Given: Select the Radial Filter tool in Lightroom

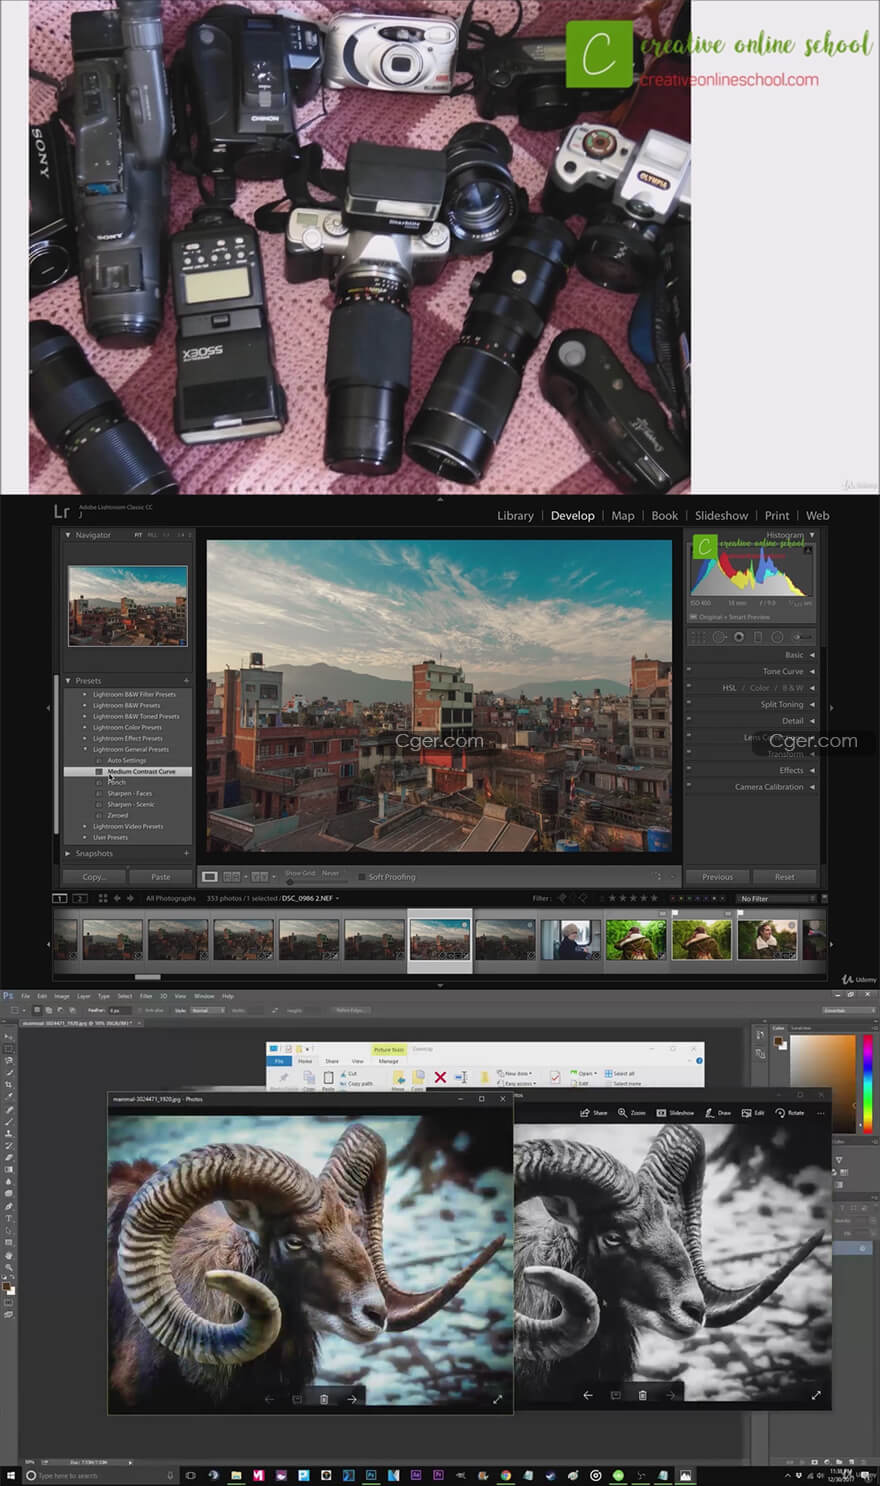Looking at the screenshot, I should (x=777, y=637).
